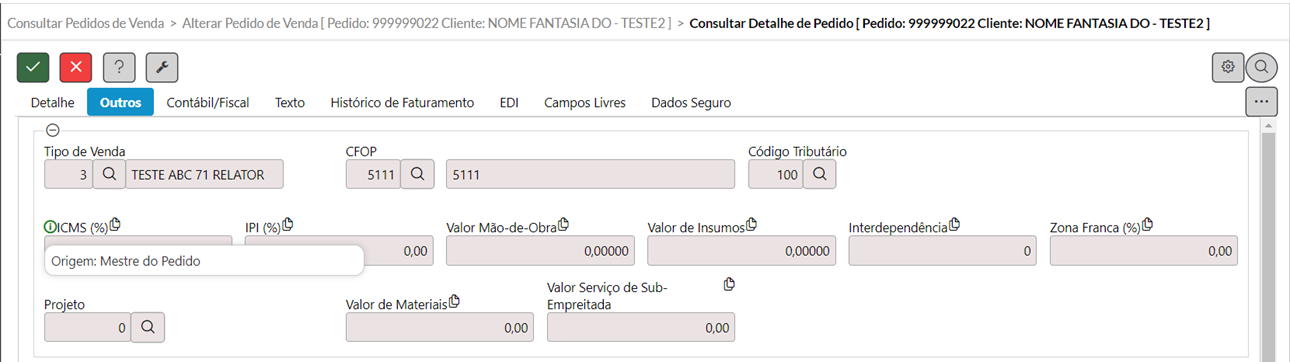Viewport: 1290px width, 362px height.
Task: Open the Histórico de Faturamento tab
Action: [x=402, y=102]
